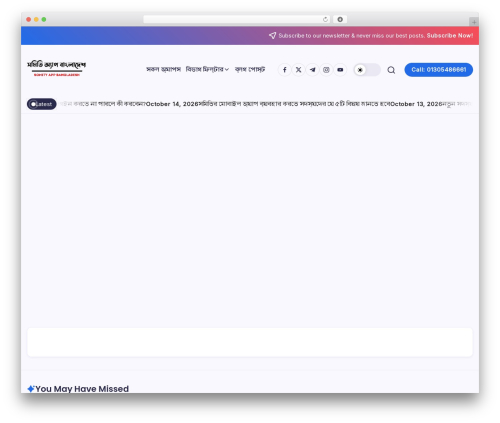Click the paper plane newsletter icon

point(272,35)
